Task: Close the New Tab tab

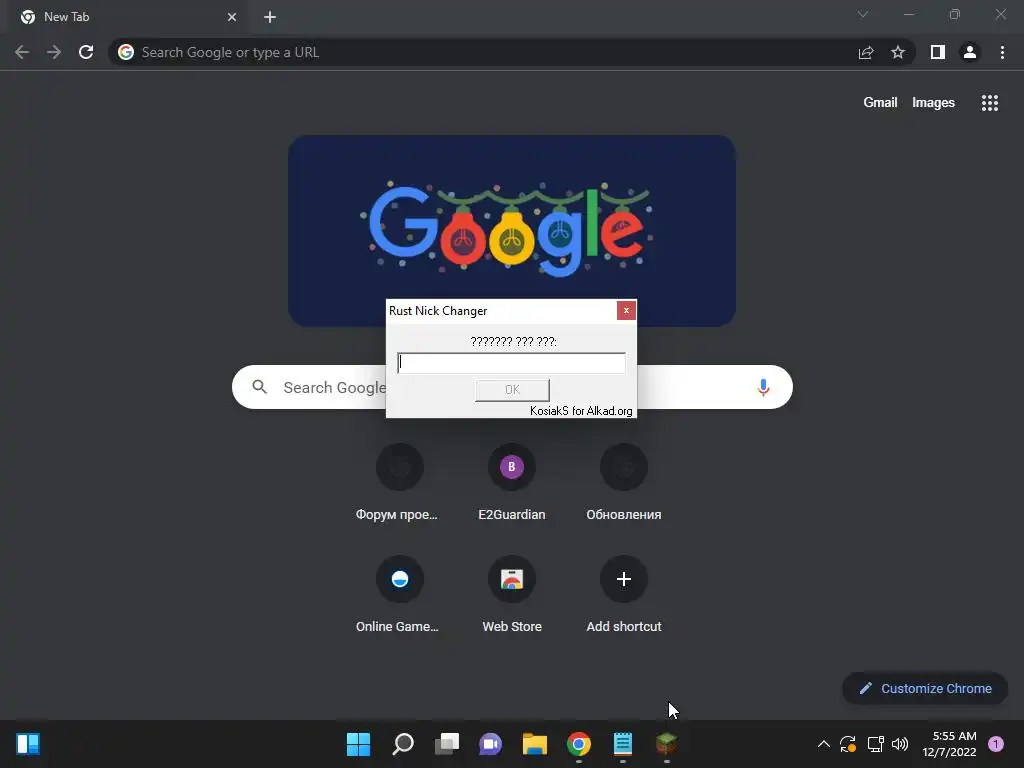Action: point(232,17)
